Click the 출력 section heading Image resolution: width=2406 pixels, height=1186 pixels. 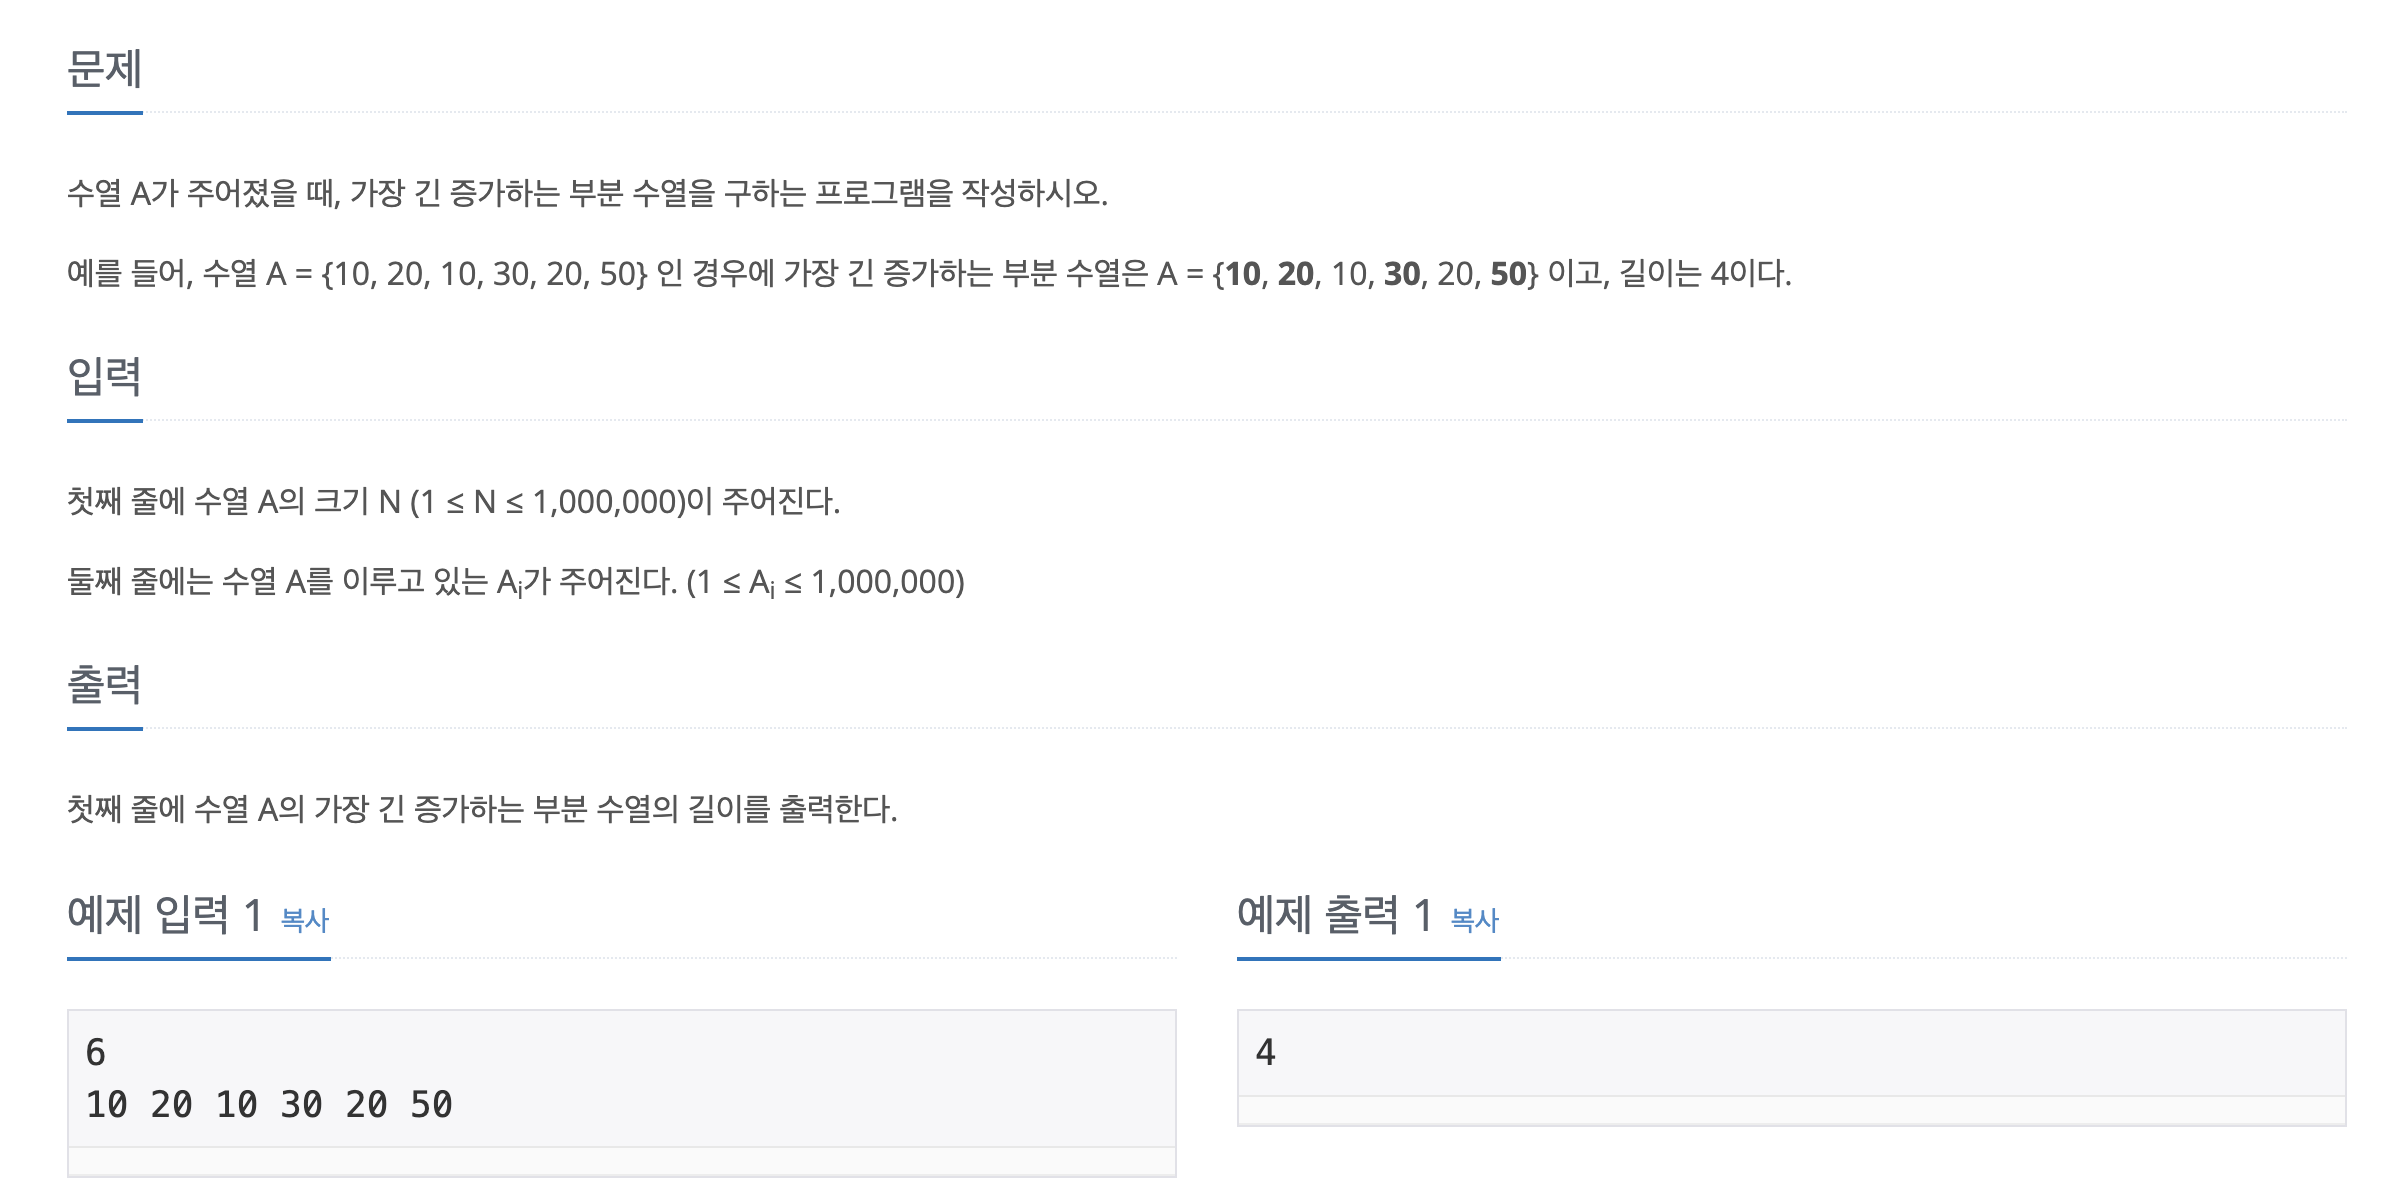104,685
